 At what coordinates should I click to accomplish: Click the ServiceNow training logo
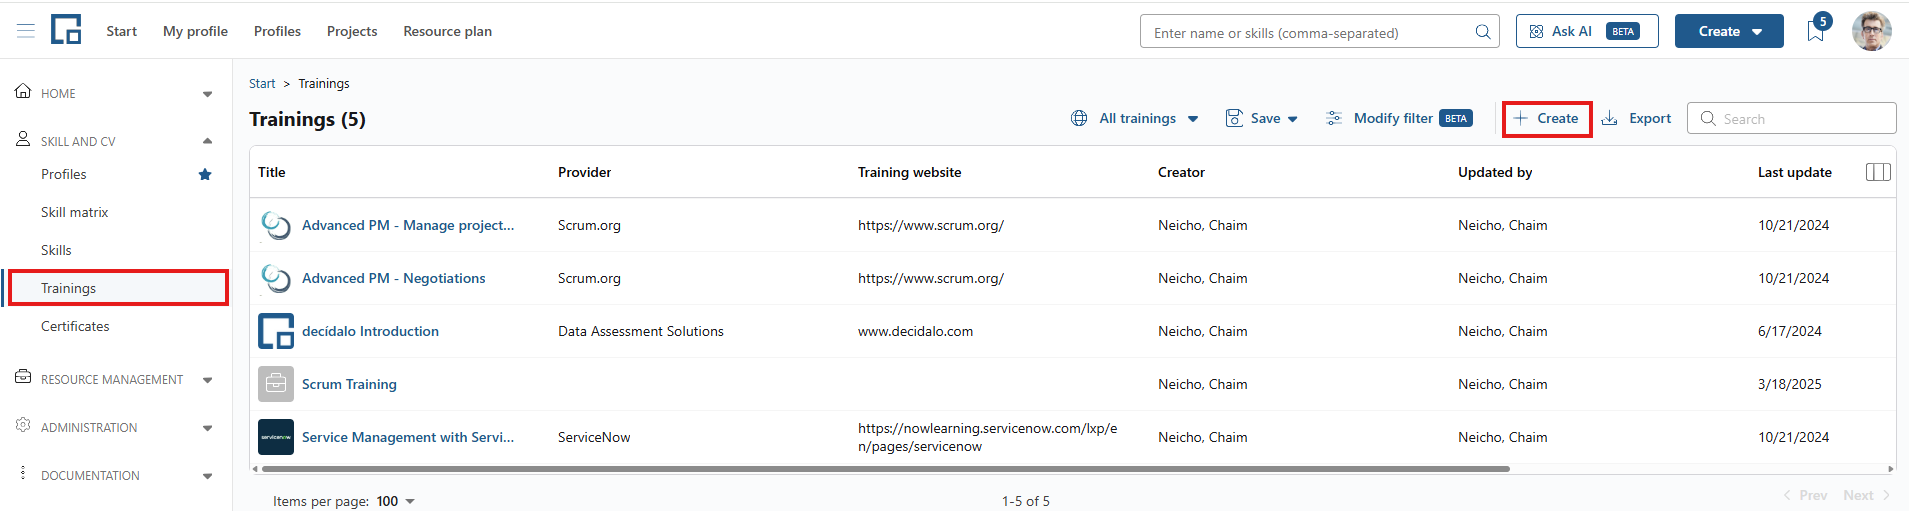[x=276, y=437]
